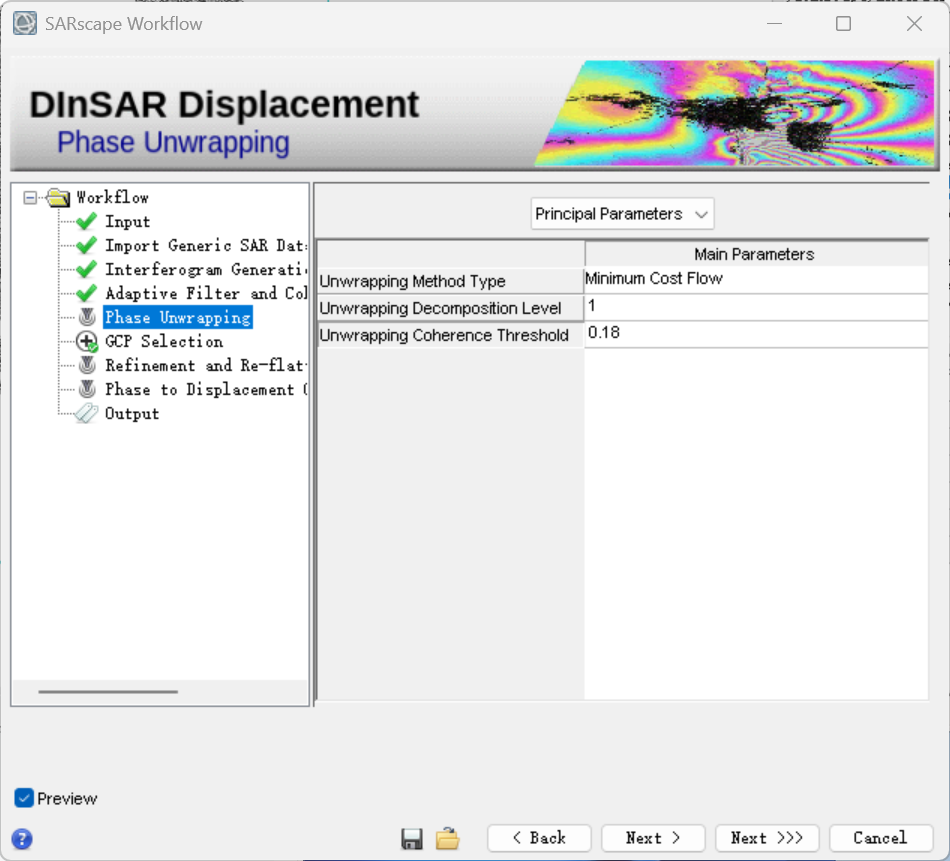The width and height of the screenshot is (950, 861).
Task: Select the Input workflow step
Action: coord(127,222)
